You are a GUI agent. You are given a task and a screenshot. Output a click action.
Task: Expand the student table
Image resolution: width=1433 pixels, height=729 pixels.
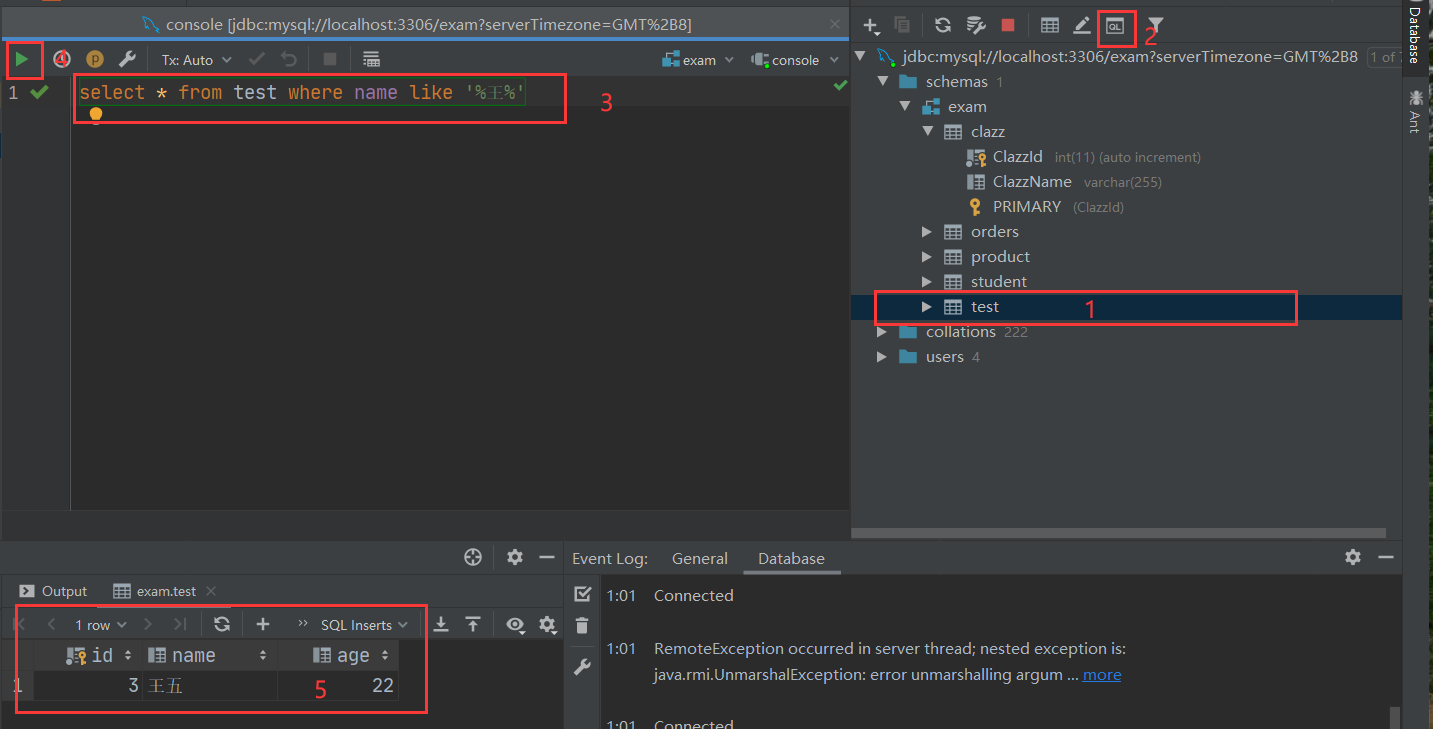click(x=927, y=281)
